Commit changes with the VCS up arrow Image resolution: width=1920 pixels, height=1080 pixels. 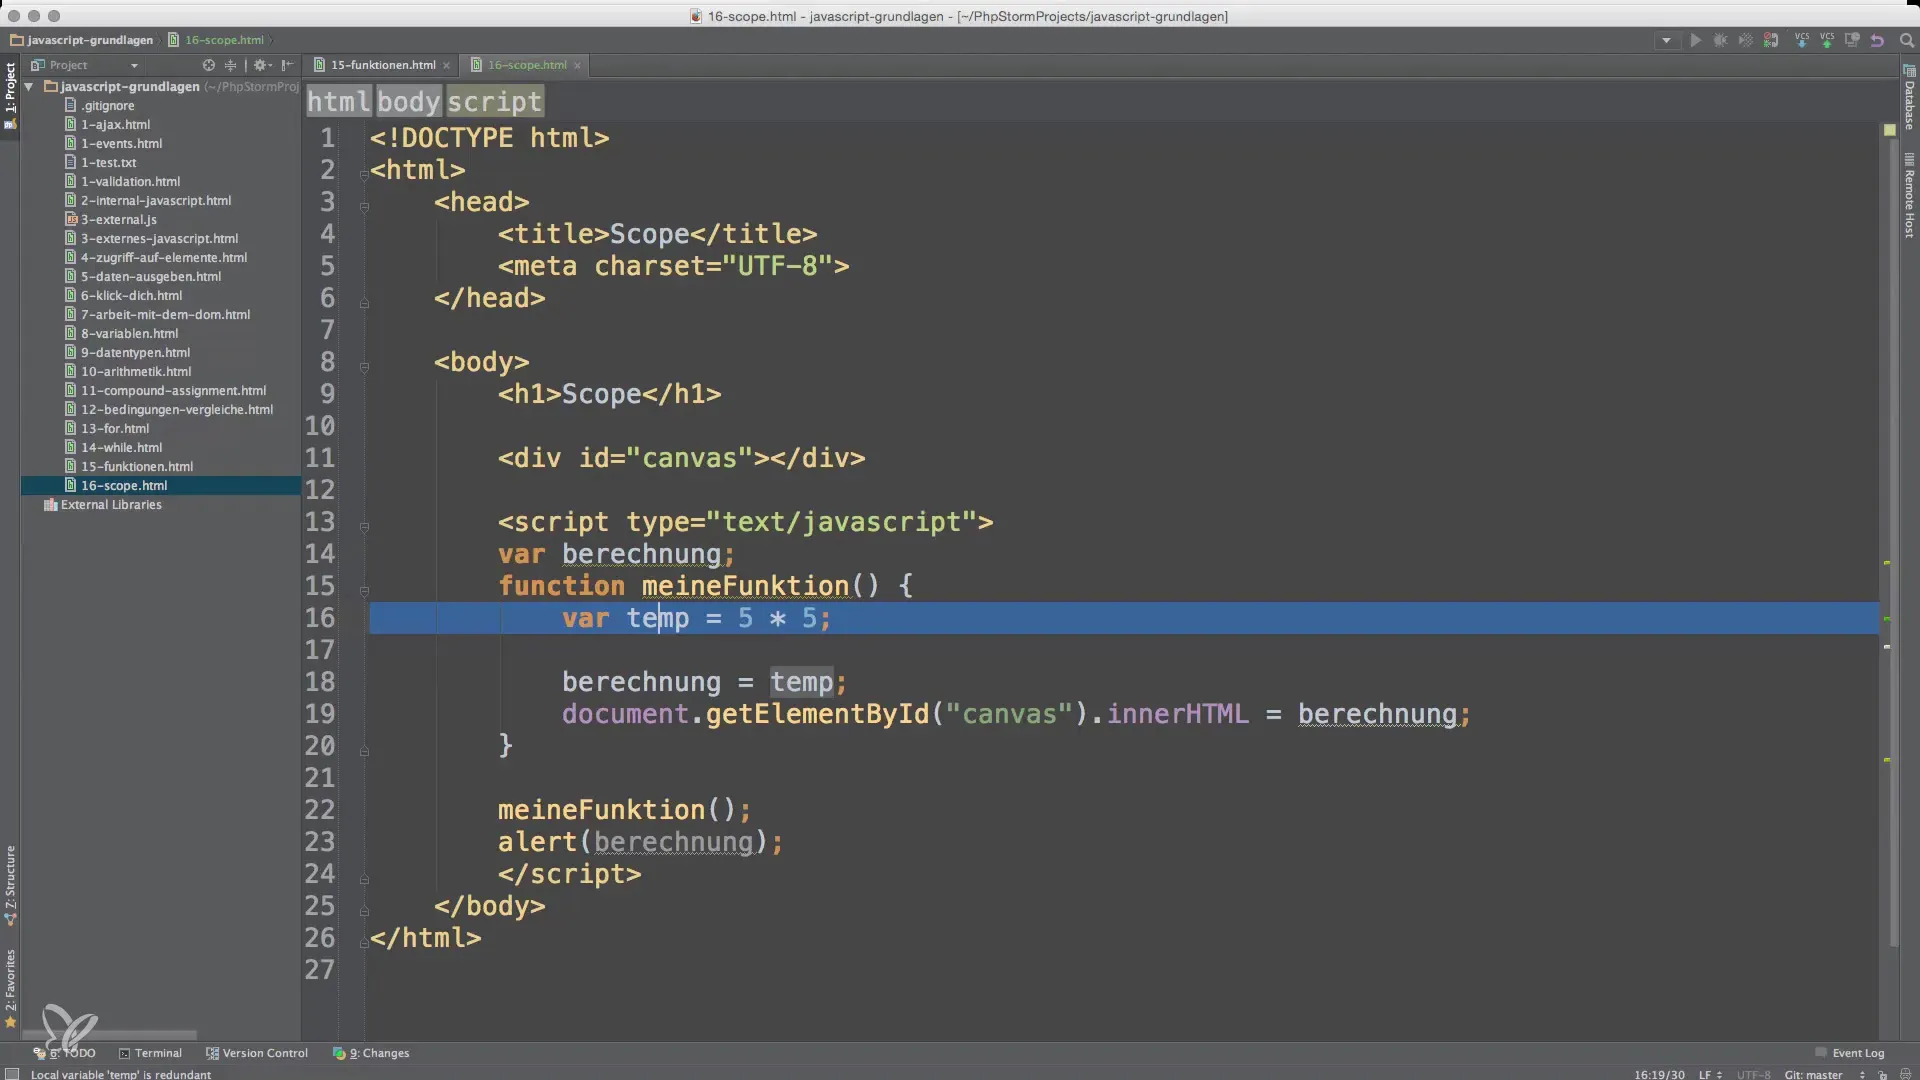pyautogui.click(x=1827, y=40)
